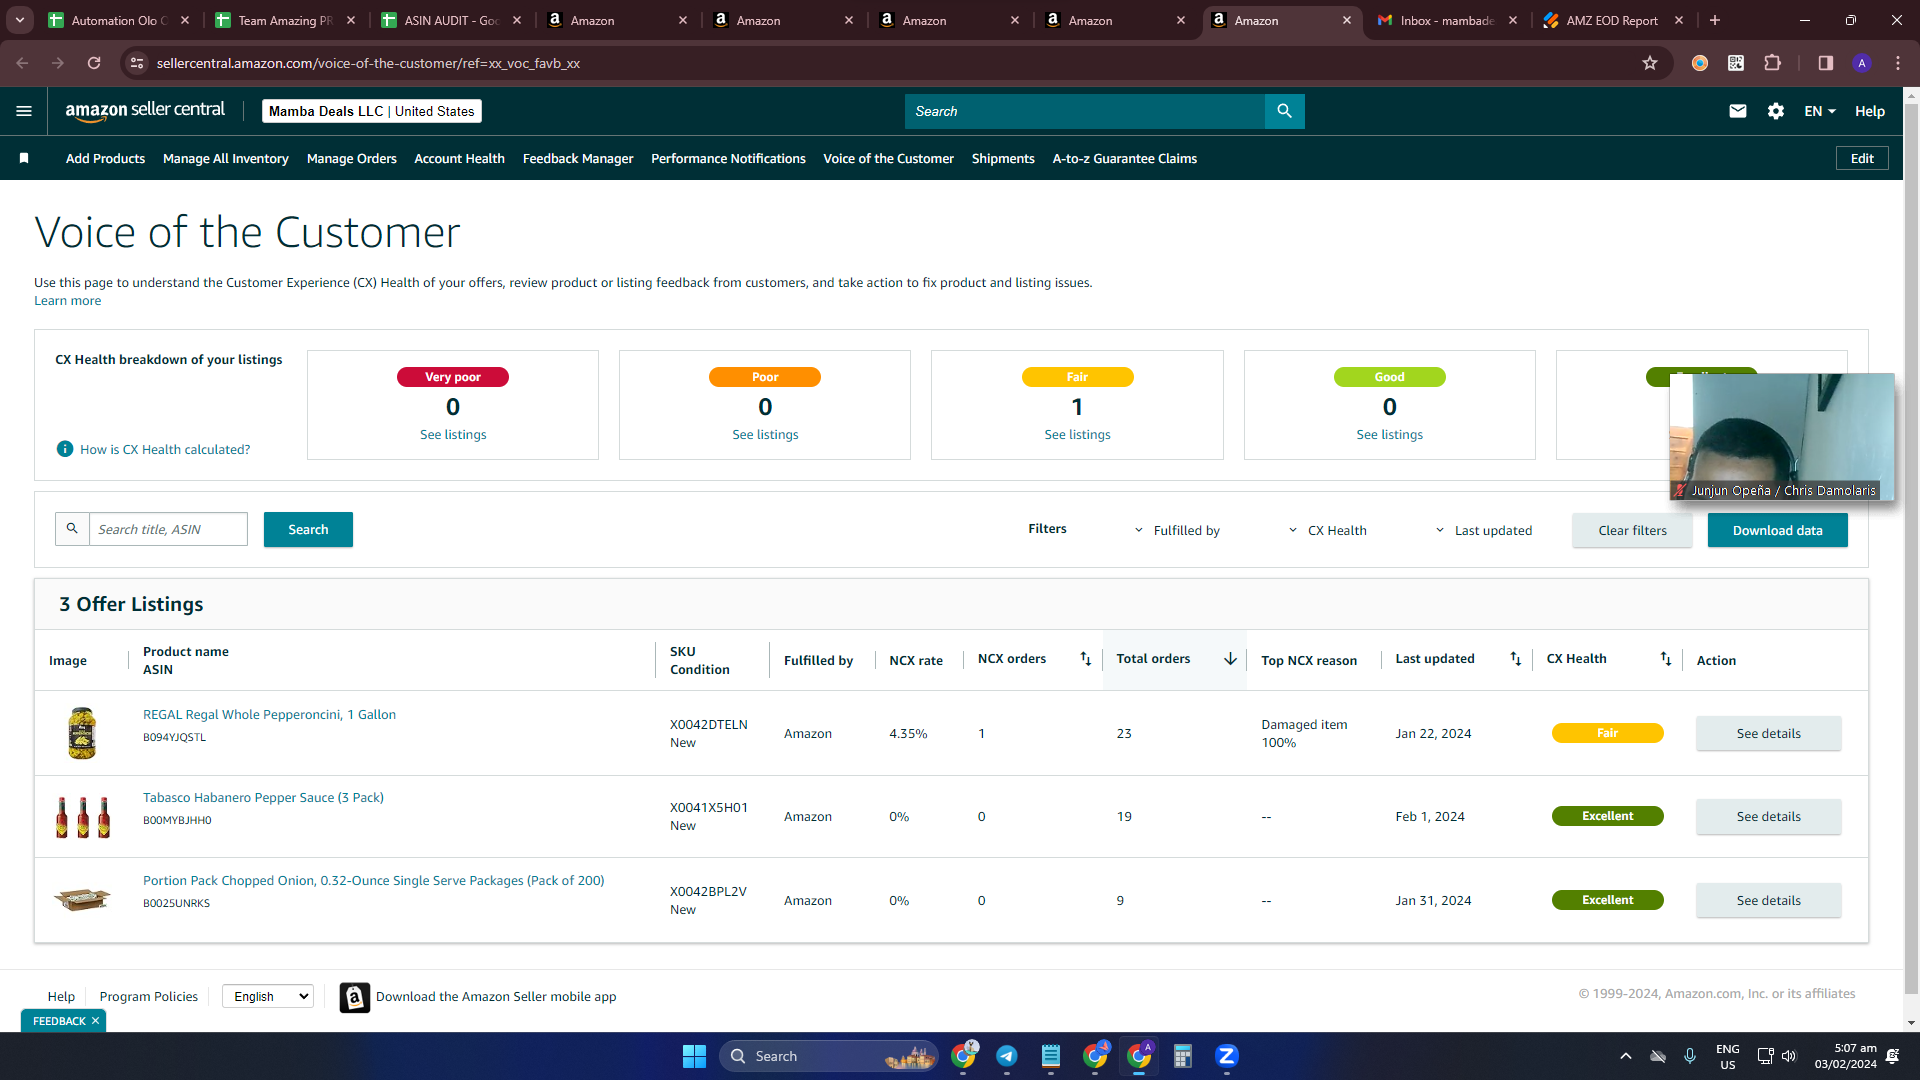Click the Search title, ASIN input field
Image resolution: width=1920 pixels, height=1080 pixels.
point(168,529)
